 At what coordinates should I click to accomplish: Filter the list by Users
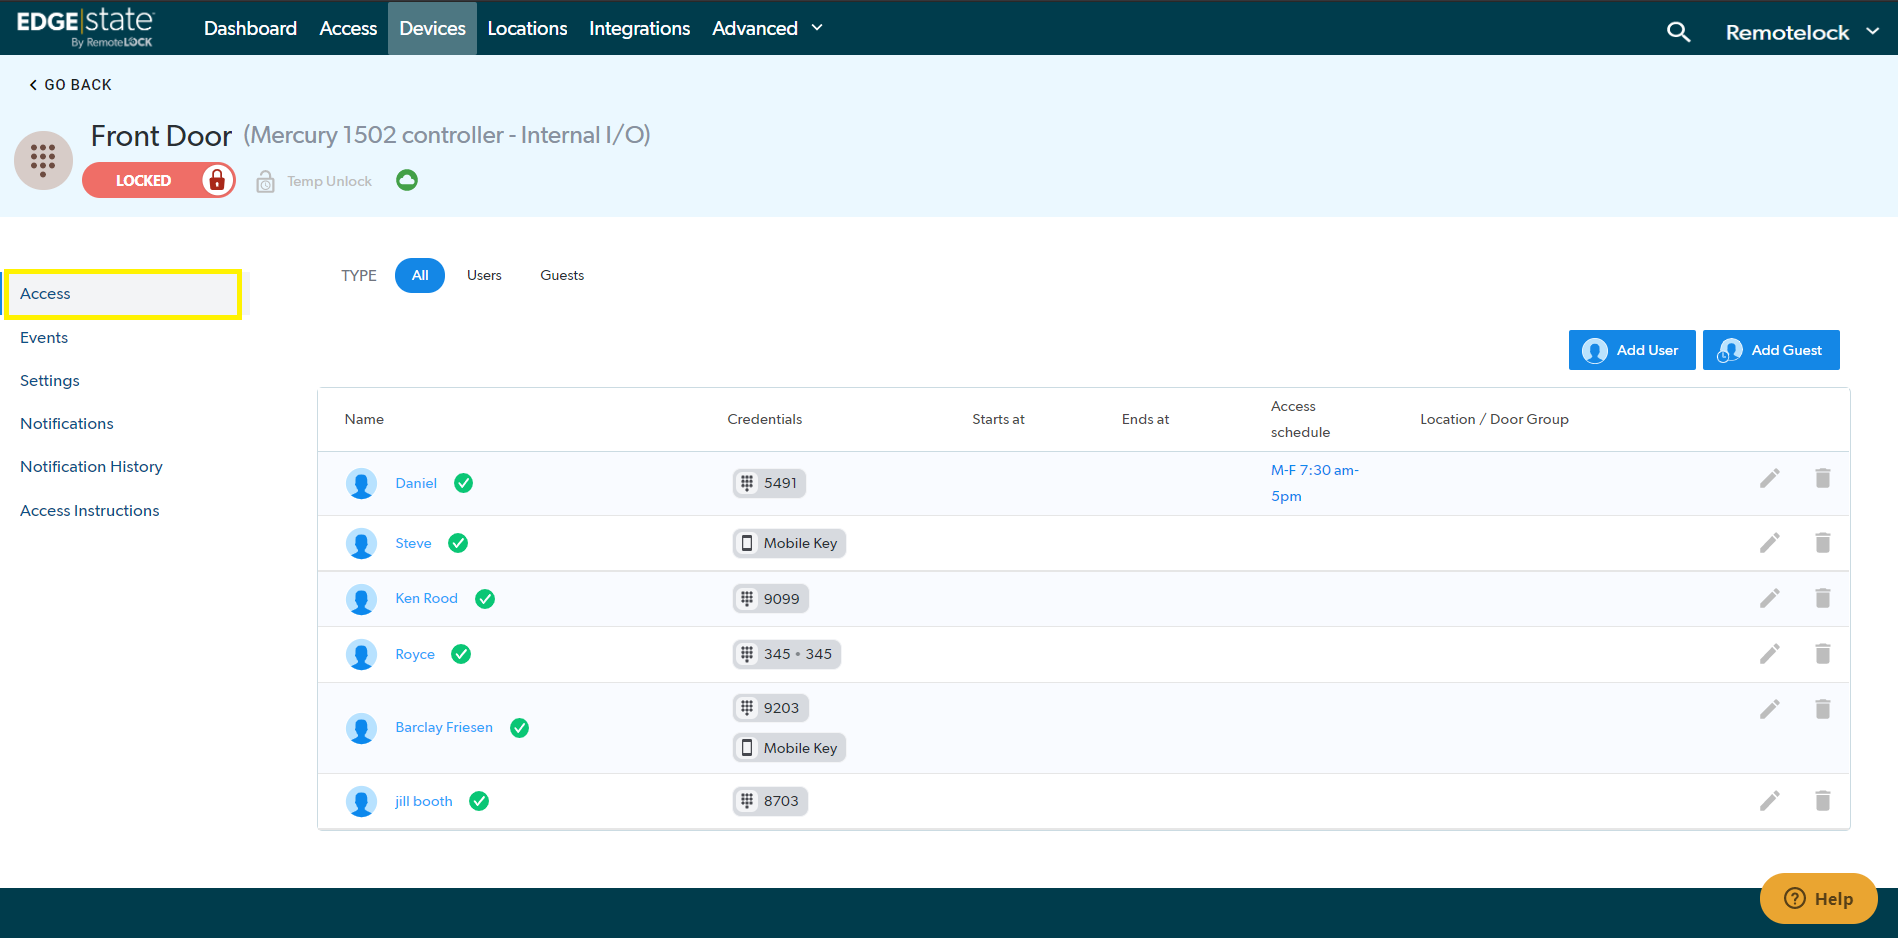pyautogui.click(x=484, y=275)
